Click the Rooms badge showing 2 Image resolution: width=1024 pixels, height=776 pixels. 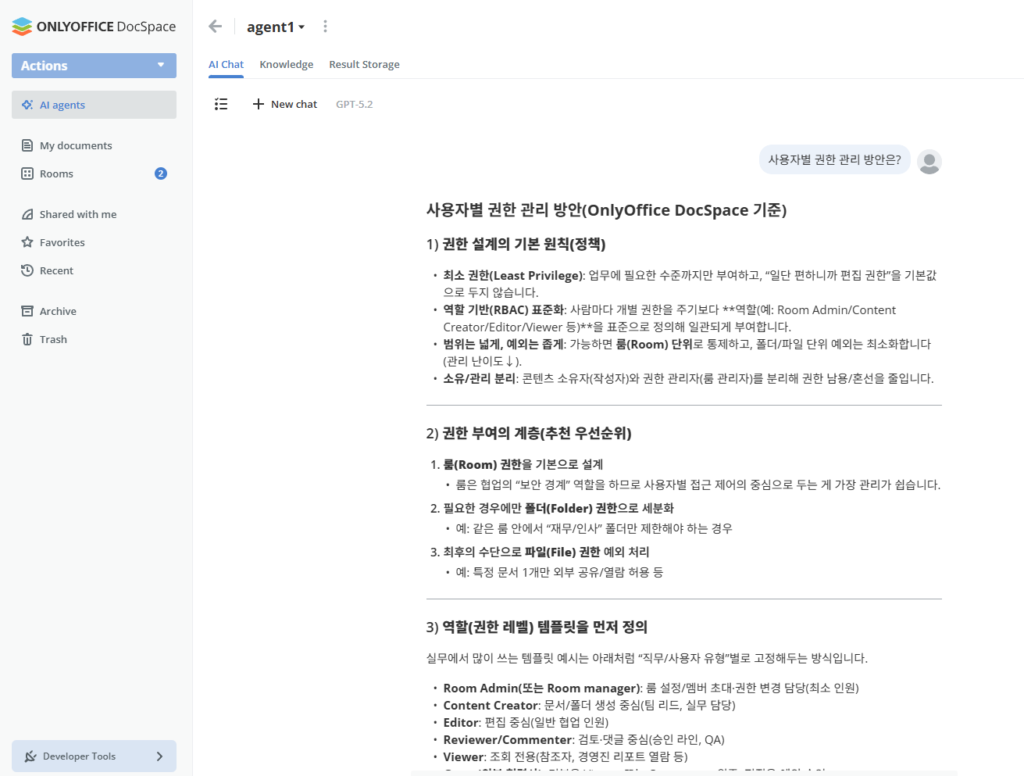coord(161,173)
